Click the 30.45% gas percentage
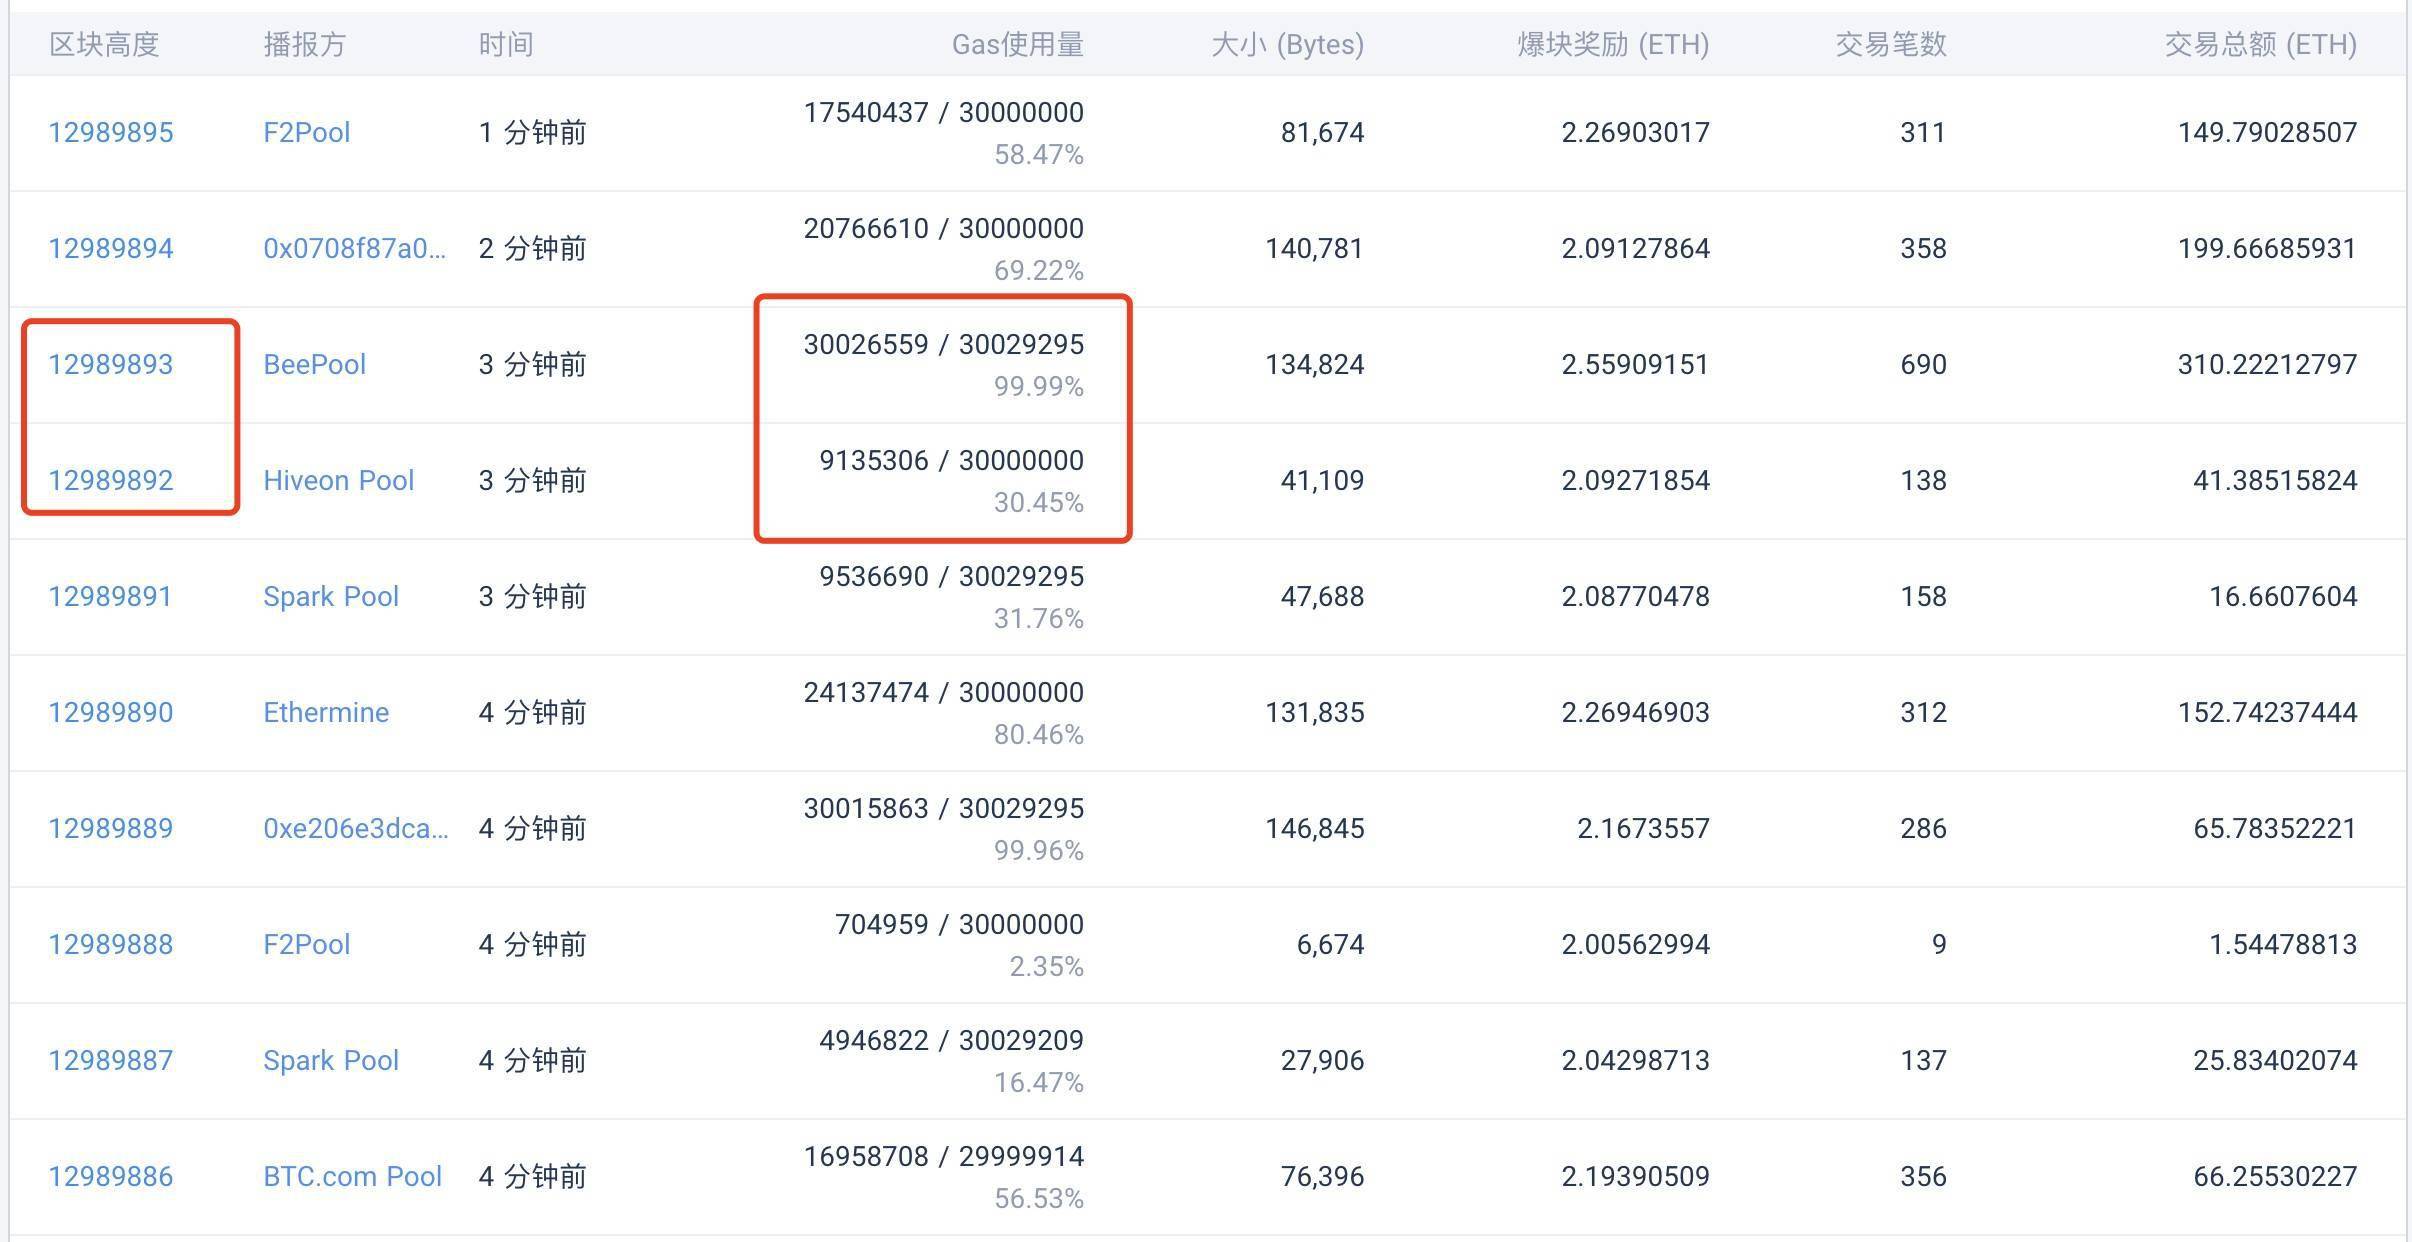The width and height of the screenshot is (2412, 1242). (x=1039, y=502)
